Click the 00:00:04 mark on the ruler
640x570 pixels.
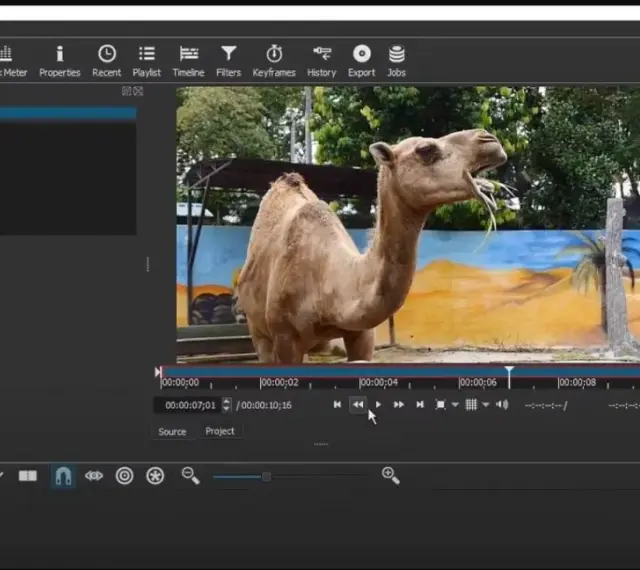pos(378,383)
